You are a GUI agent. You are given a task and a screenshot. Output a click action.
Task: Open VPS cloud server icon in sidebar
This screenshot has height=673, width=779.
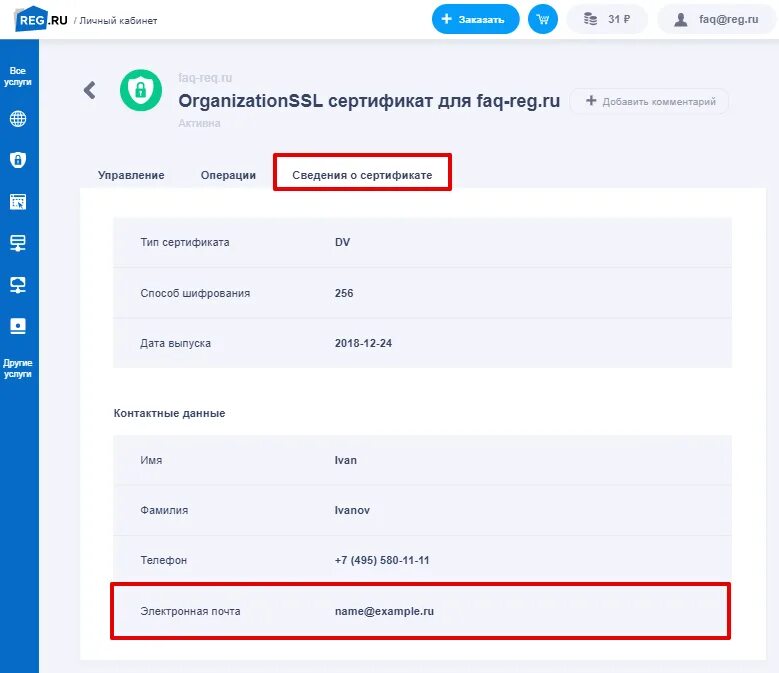click(18, 285)
